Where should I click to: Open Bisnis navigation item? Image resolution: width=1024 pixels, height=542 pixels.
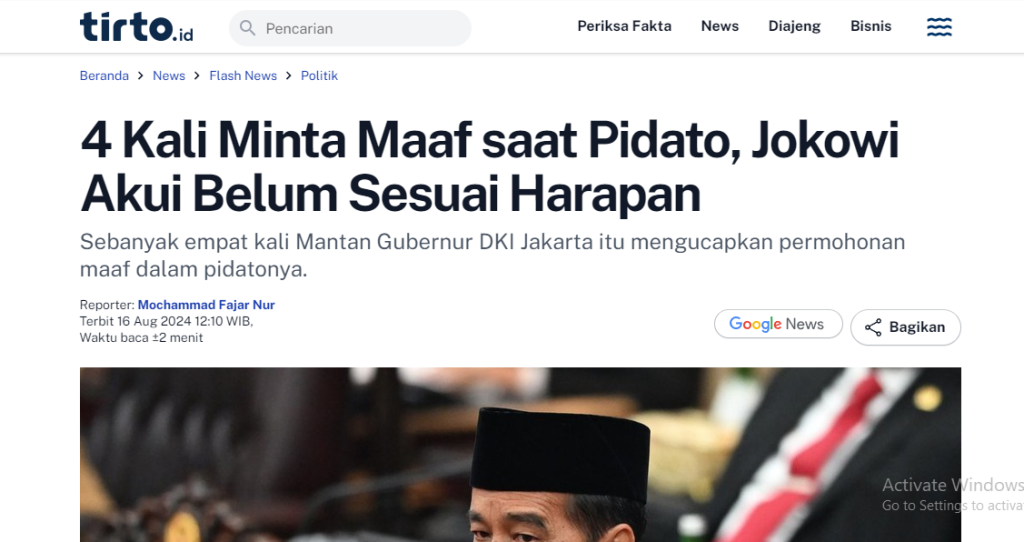[871, 26]
